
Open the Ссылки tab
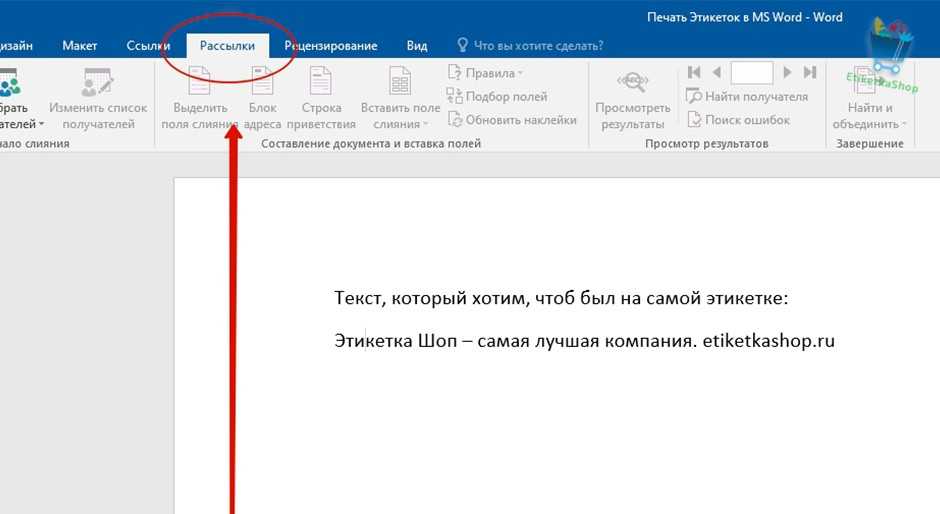tap(149, 46)
